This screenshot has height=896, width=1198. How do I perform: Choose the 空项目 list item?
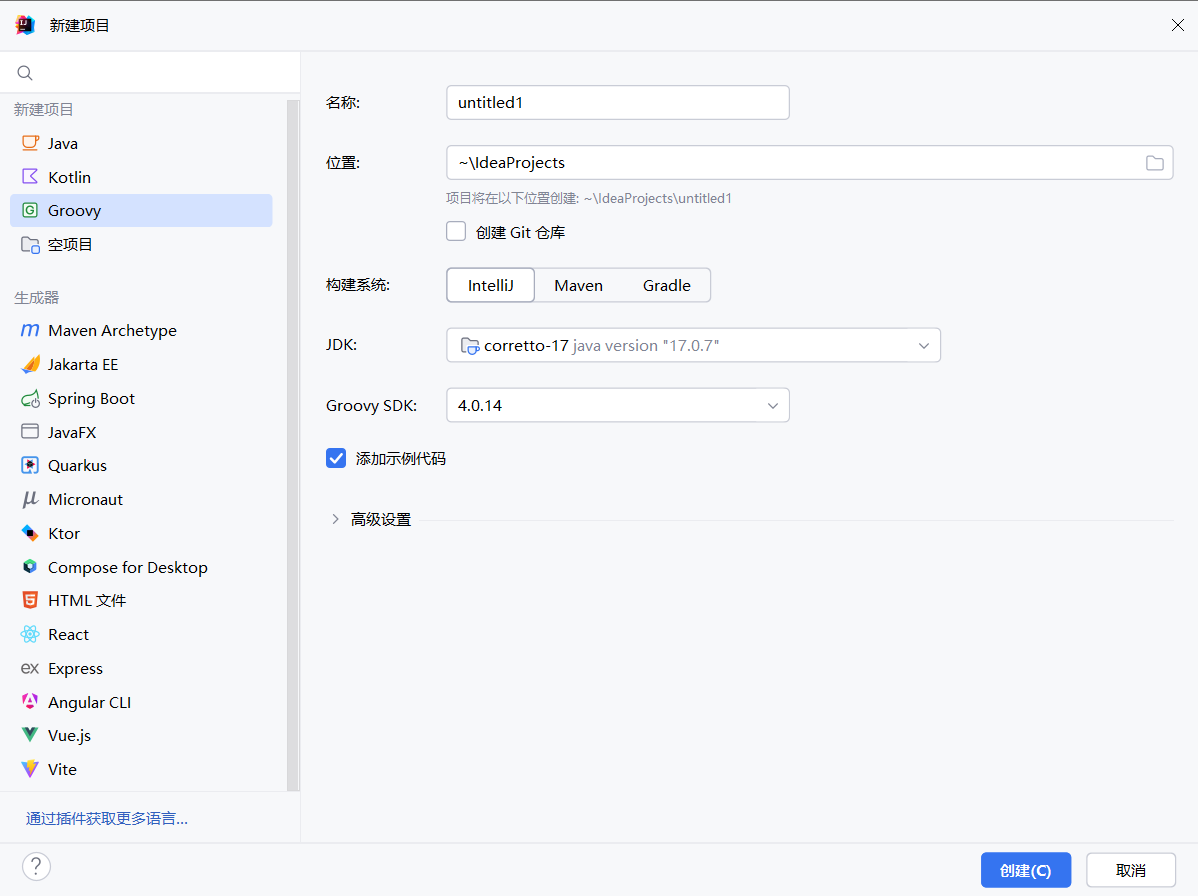pyautogui.click(x=70, y=244)
